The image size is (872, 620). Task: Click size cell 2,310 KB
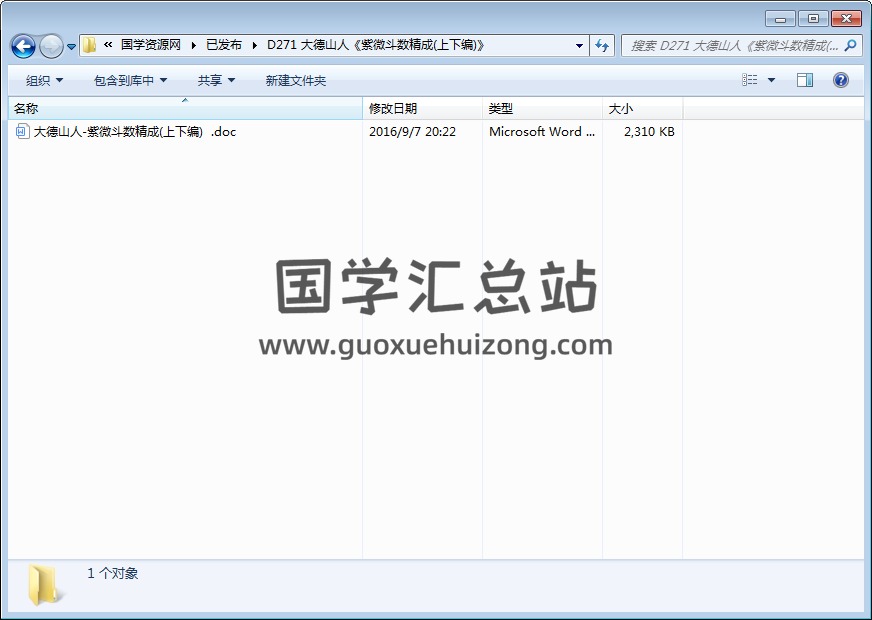tap(649, 132)
